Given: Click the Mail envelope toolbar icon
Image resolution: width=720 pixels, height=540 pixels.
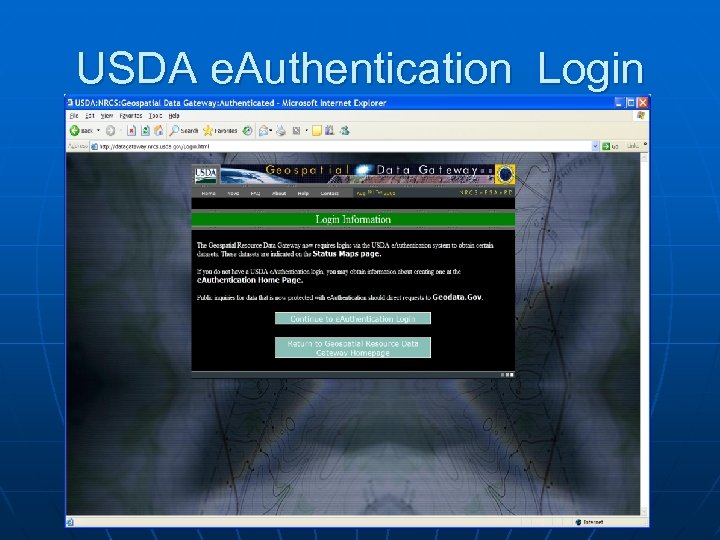Looking at the screenshot, I should [x=263, y=131].
